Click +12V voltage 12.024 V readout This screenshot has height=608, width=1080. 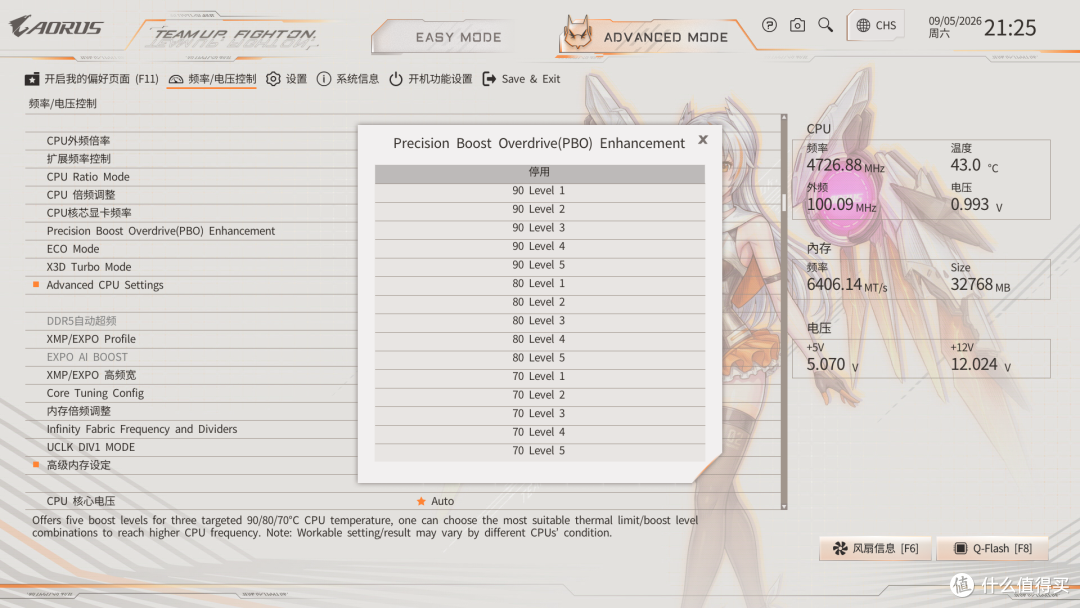(x=981, y=364)
